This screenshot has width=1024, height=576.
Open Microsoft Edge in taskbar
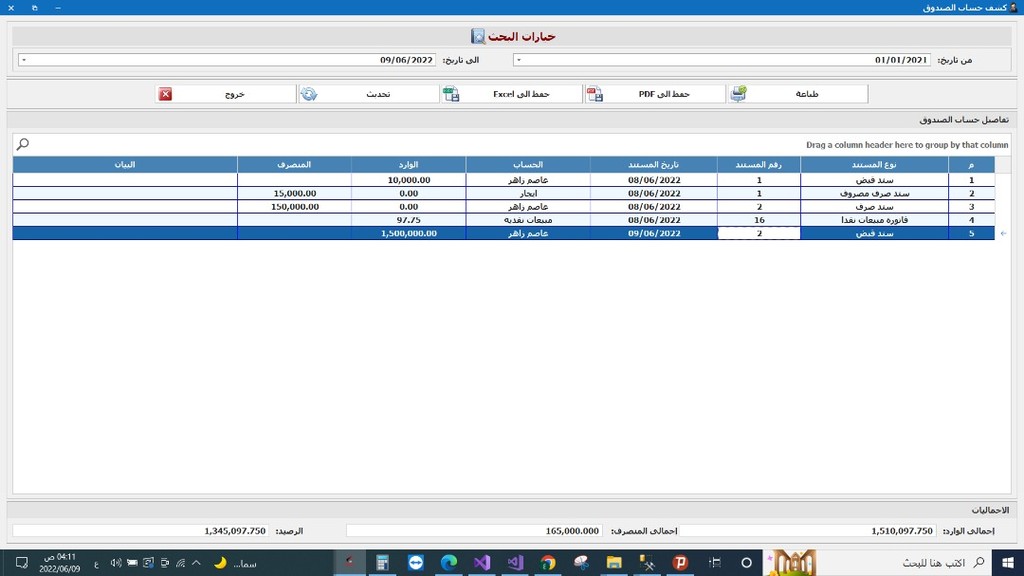[449, 562]
